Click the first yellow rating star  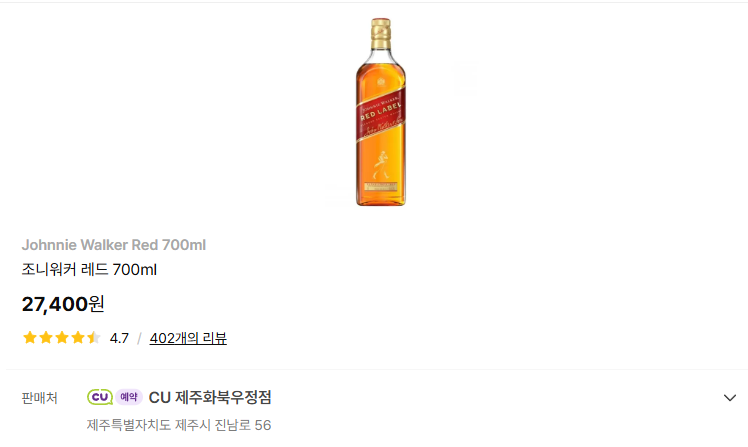click(x=30, y=338)
